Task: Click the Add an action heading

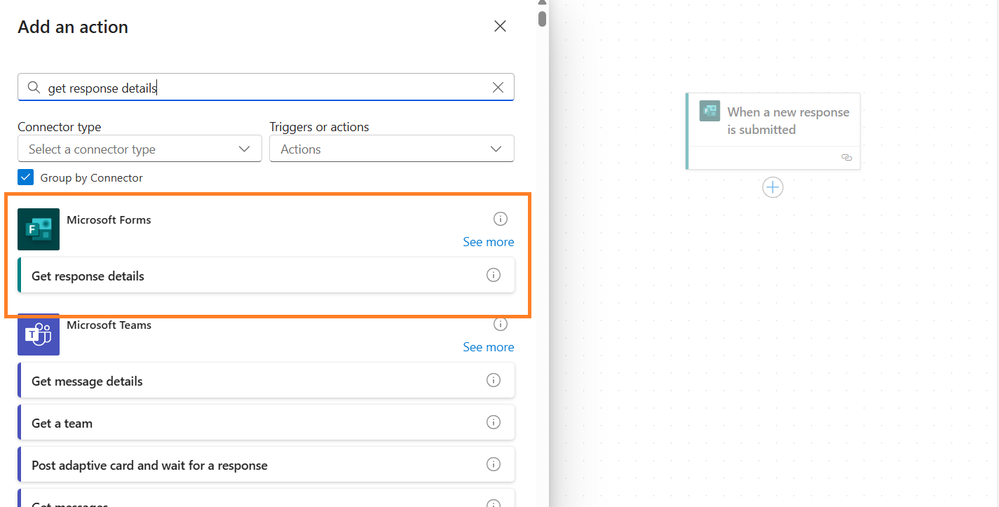Action: (73, 27)
